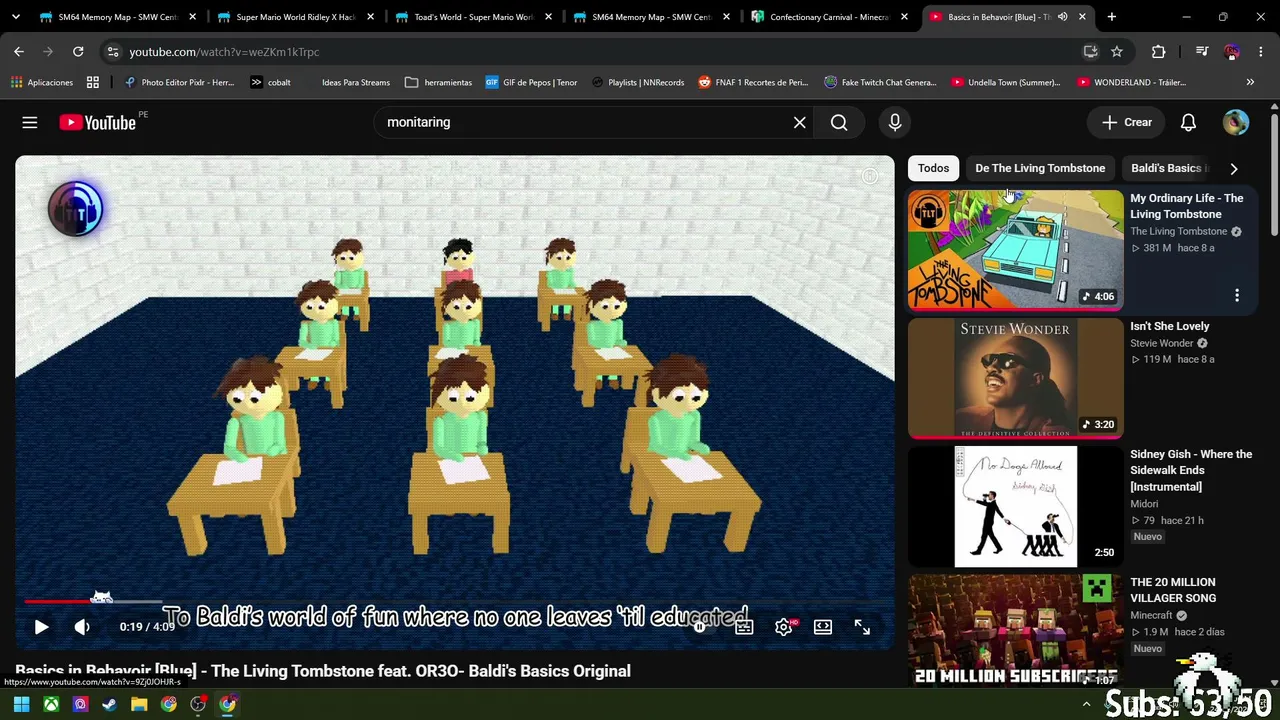Click the TLT channel watermark on the video
1280x720 pixels.
[76, 208]
